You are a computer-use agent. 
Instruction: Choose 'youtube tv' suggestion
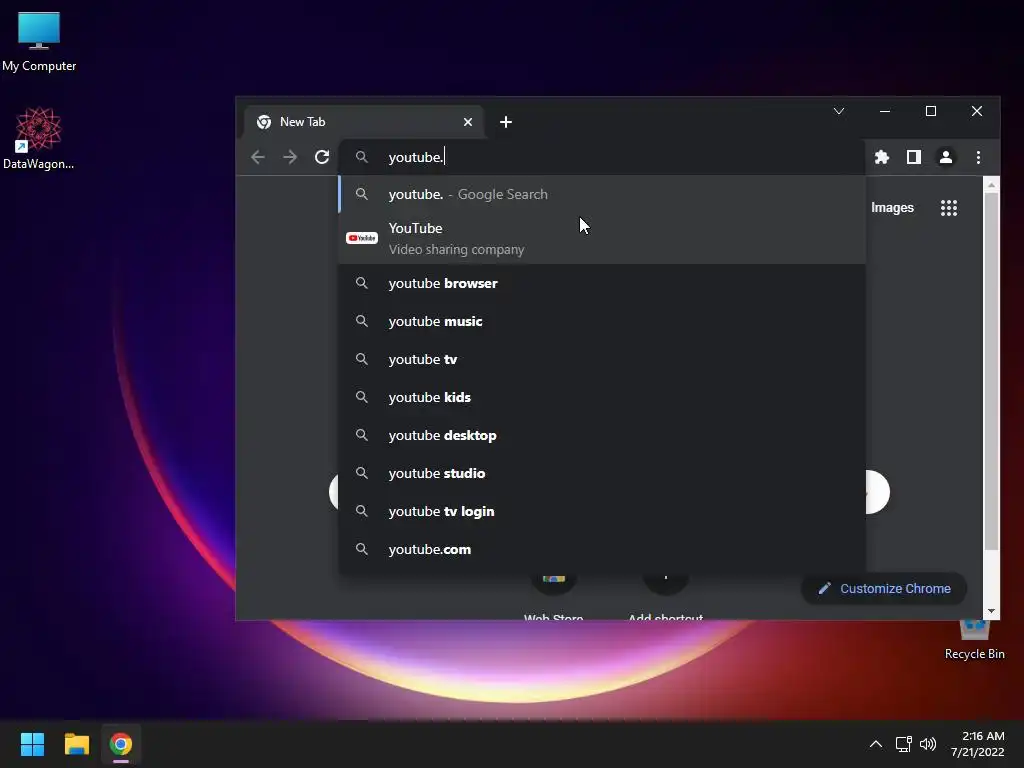602,359
